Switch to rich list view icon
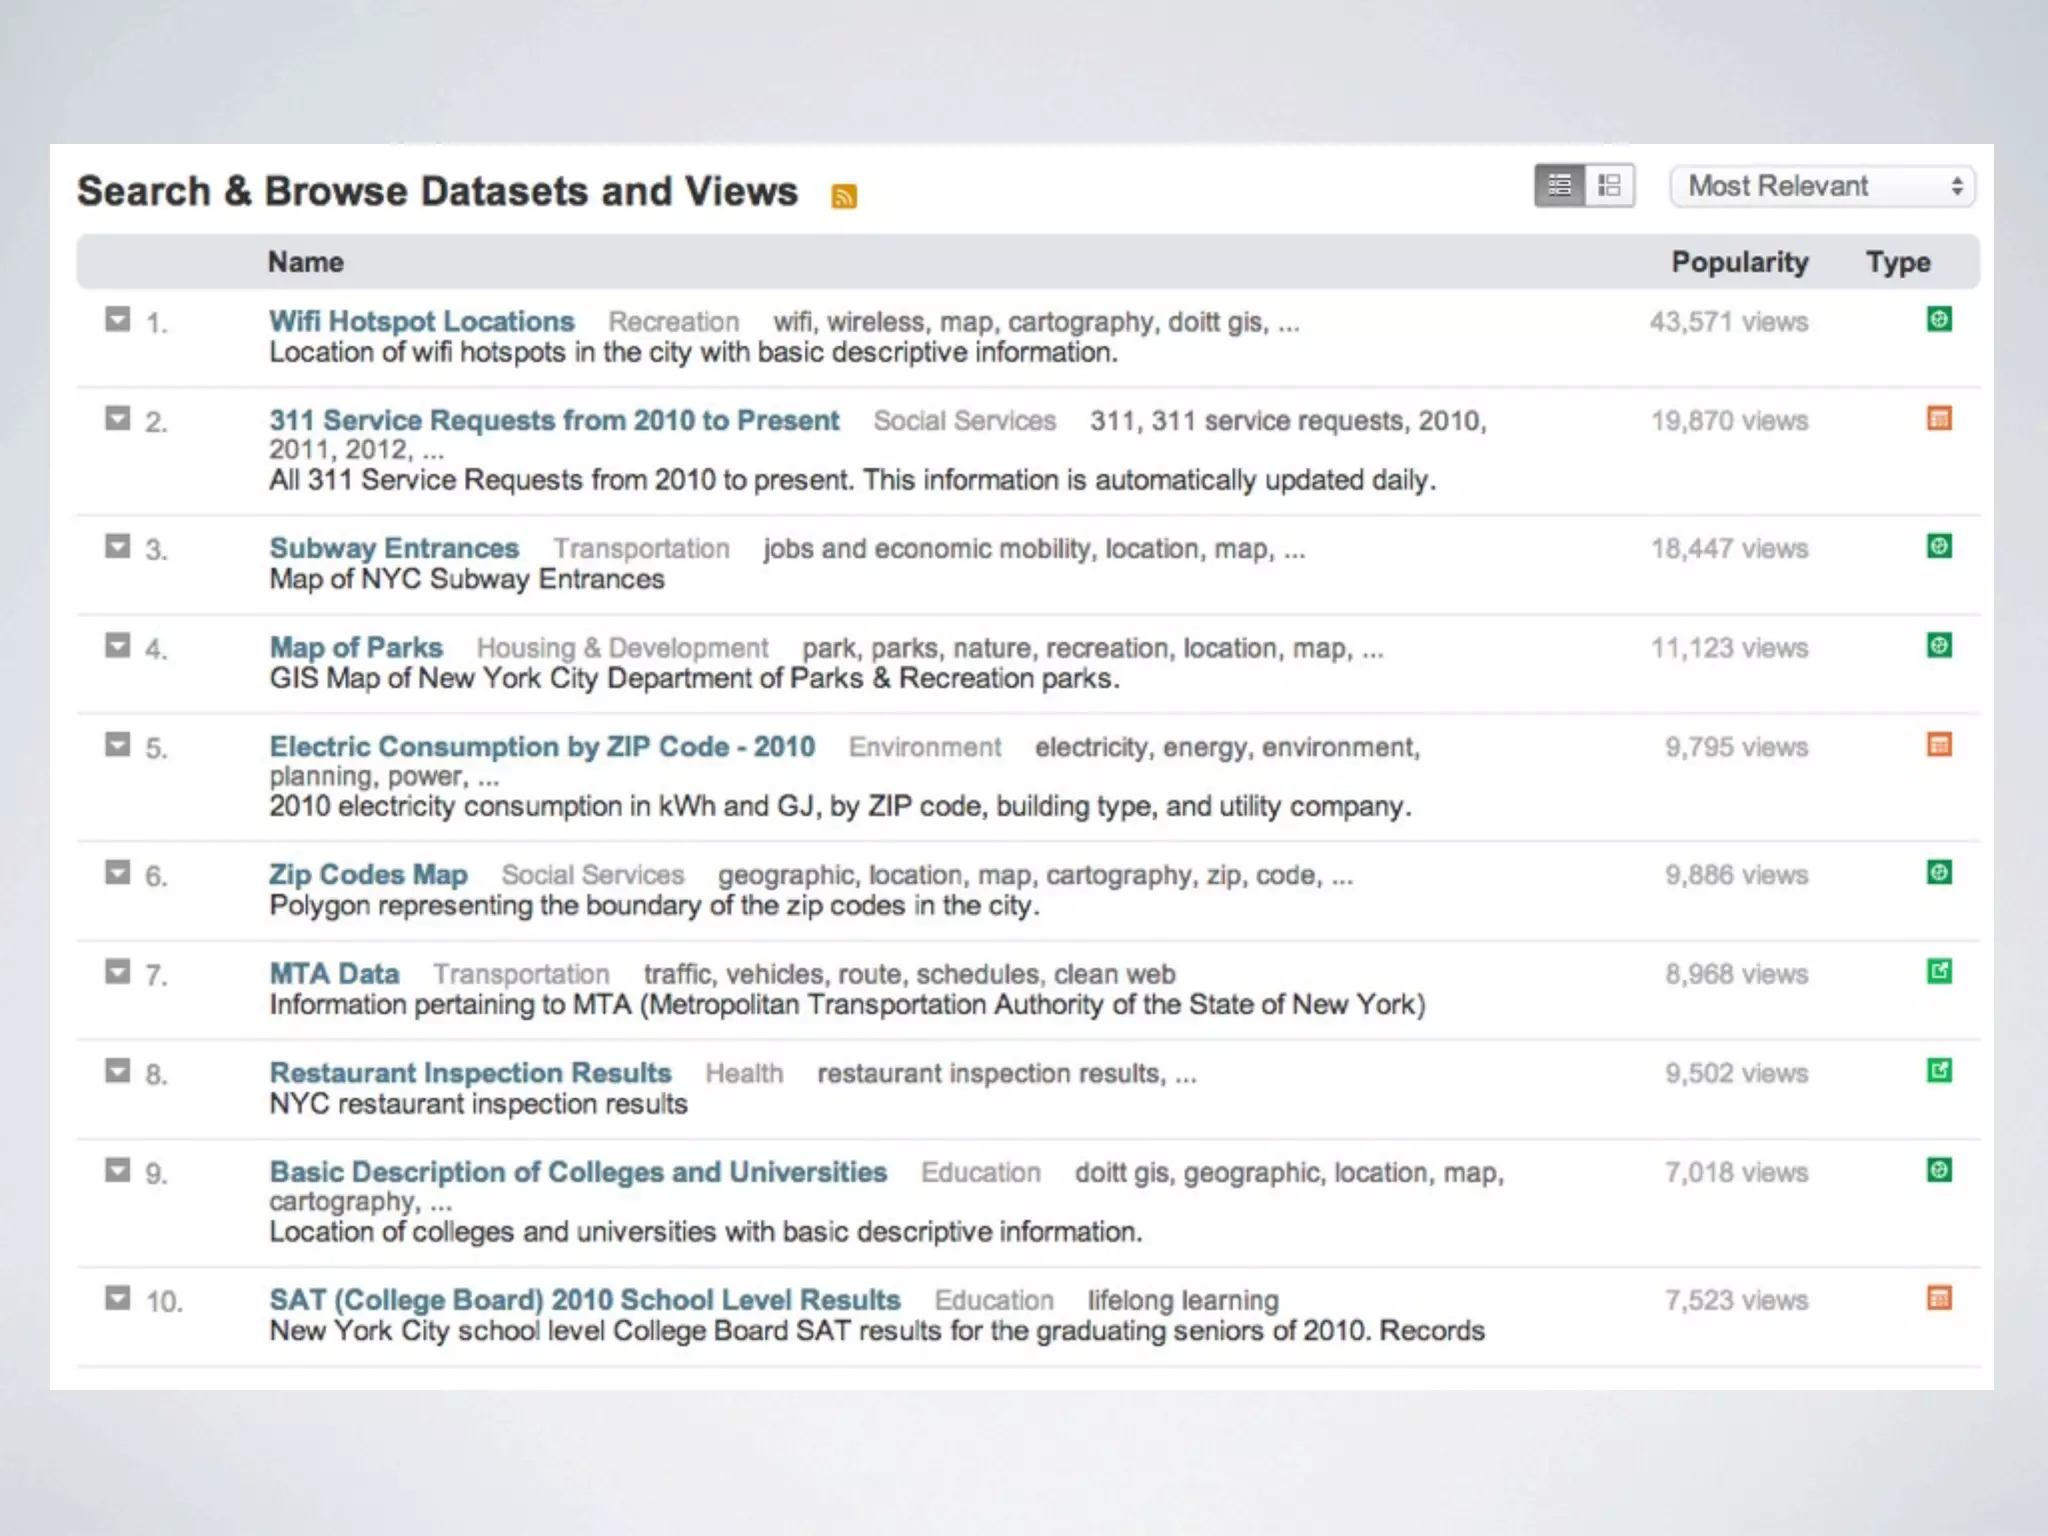The height and width of the screenshot is (1536, 2048). pos(1609,186)
